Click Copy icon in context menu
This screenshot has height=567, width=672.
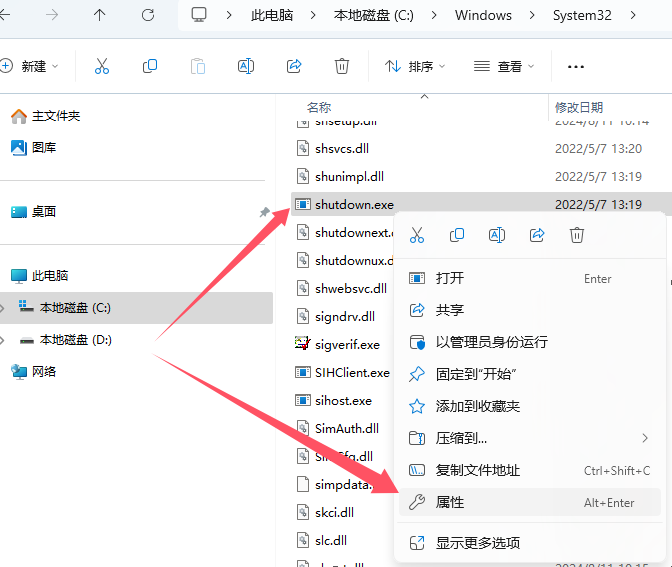pos(457,235)
